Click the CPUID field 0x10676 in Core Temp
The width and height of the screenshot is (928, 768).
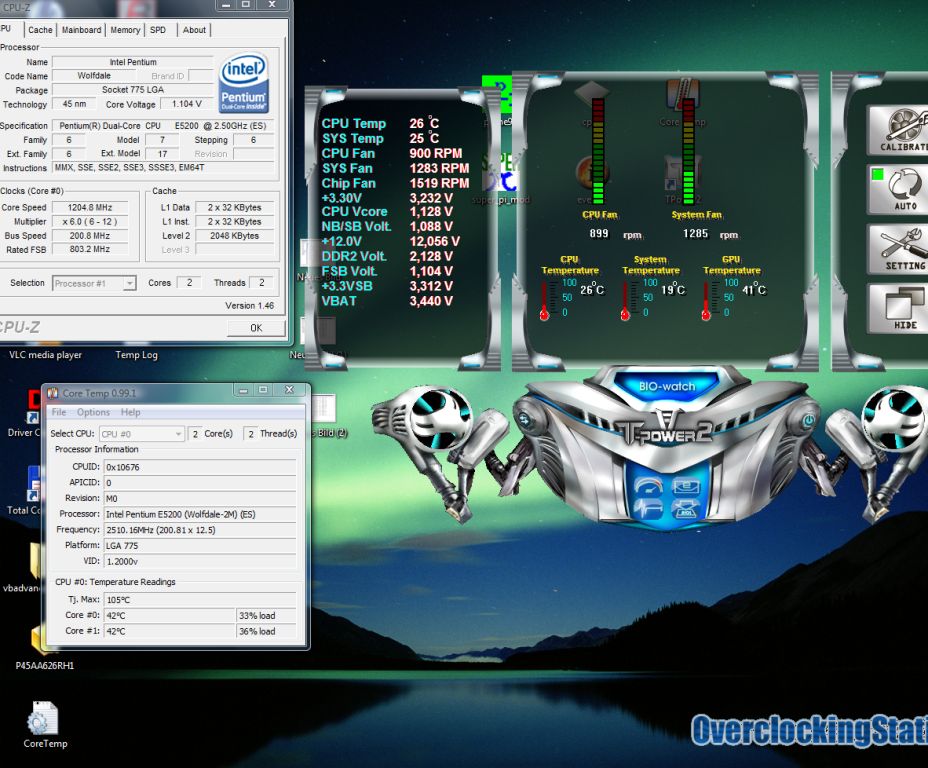200,467
